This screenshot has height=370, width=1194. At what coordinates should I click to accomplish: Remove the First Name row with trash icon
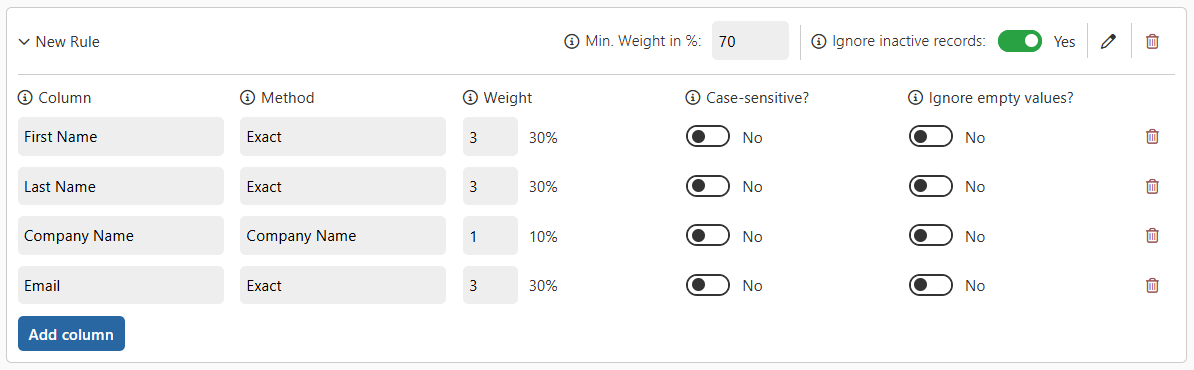click(1152, 137)
